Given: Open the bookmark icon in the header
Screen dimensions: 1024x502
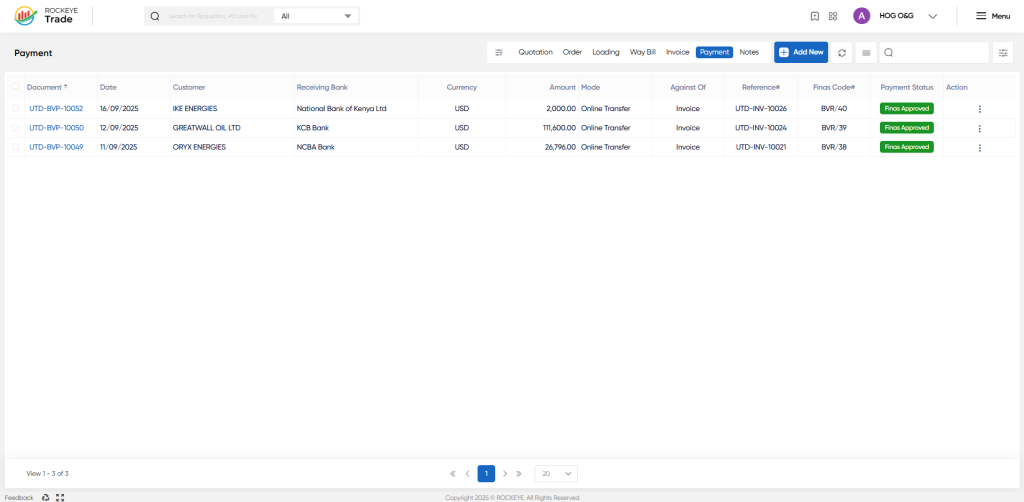Looking at the screenshot, I should [x=814, y=16].
